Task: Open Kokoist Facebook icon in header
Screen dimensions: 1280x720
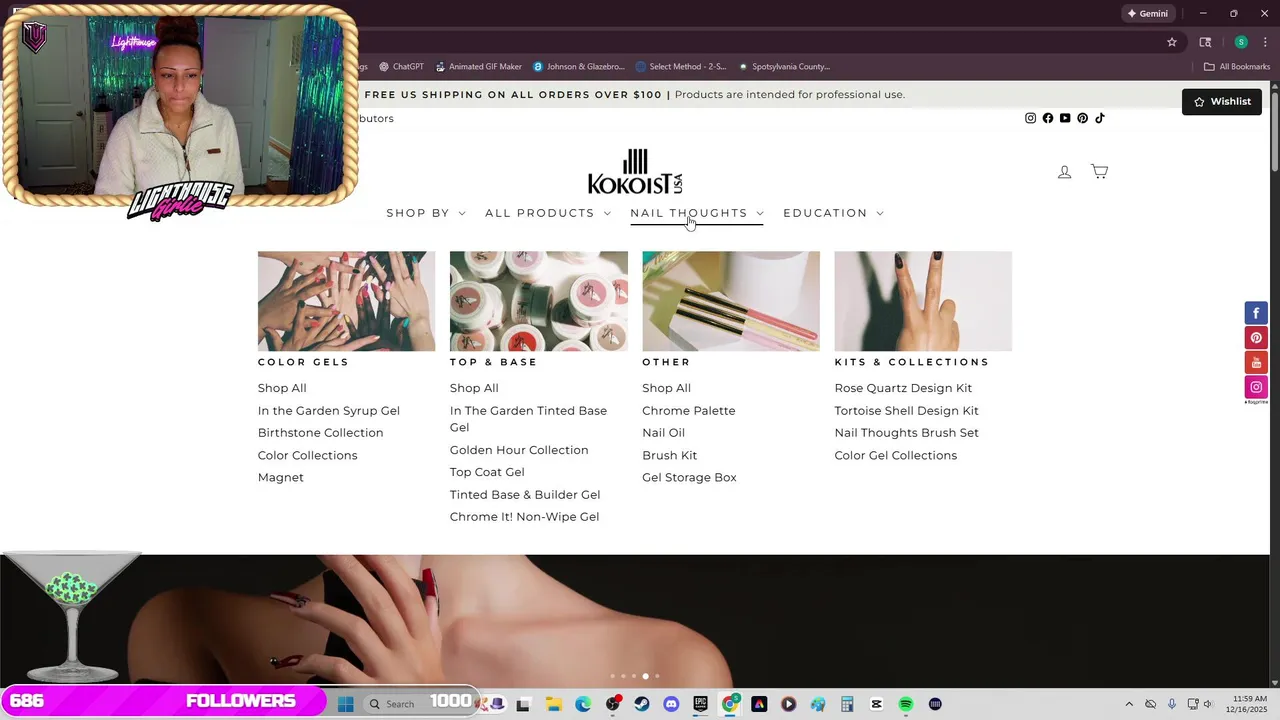Action: point(1048,118)
